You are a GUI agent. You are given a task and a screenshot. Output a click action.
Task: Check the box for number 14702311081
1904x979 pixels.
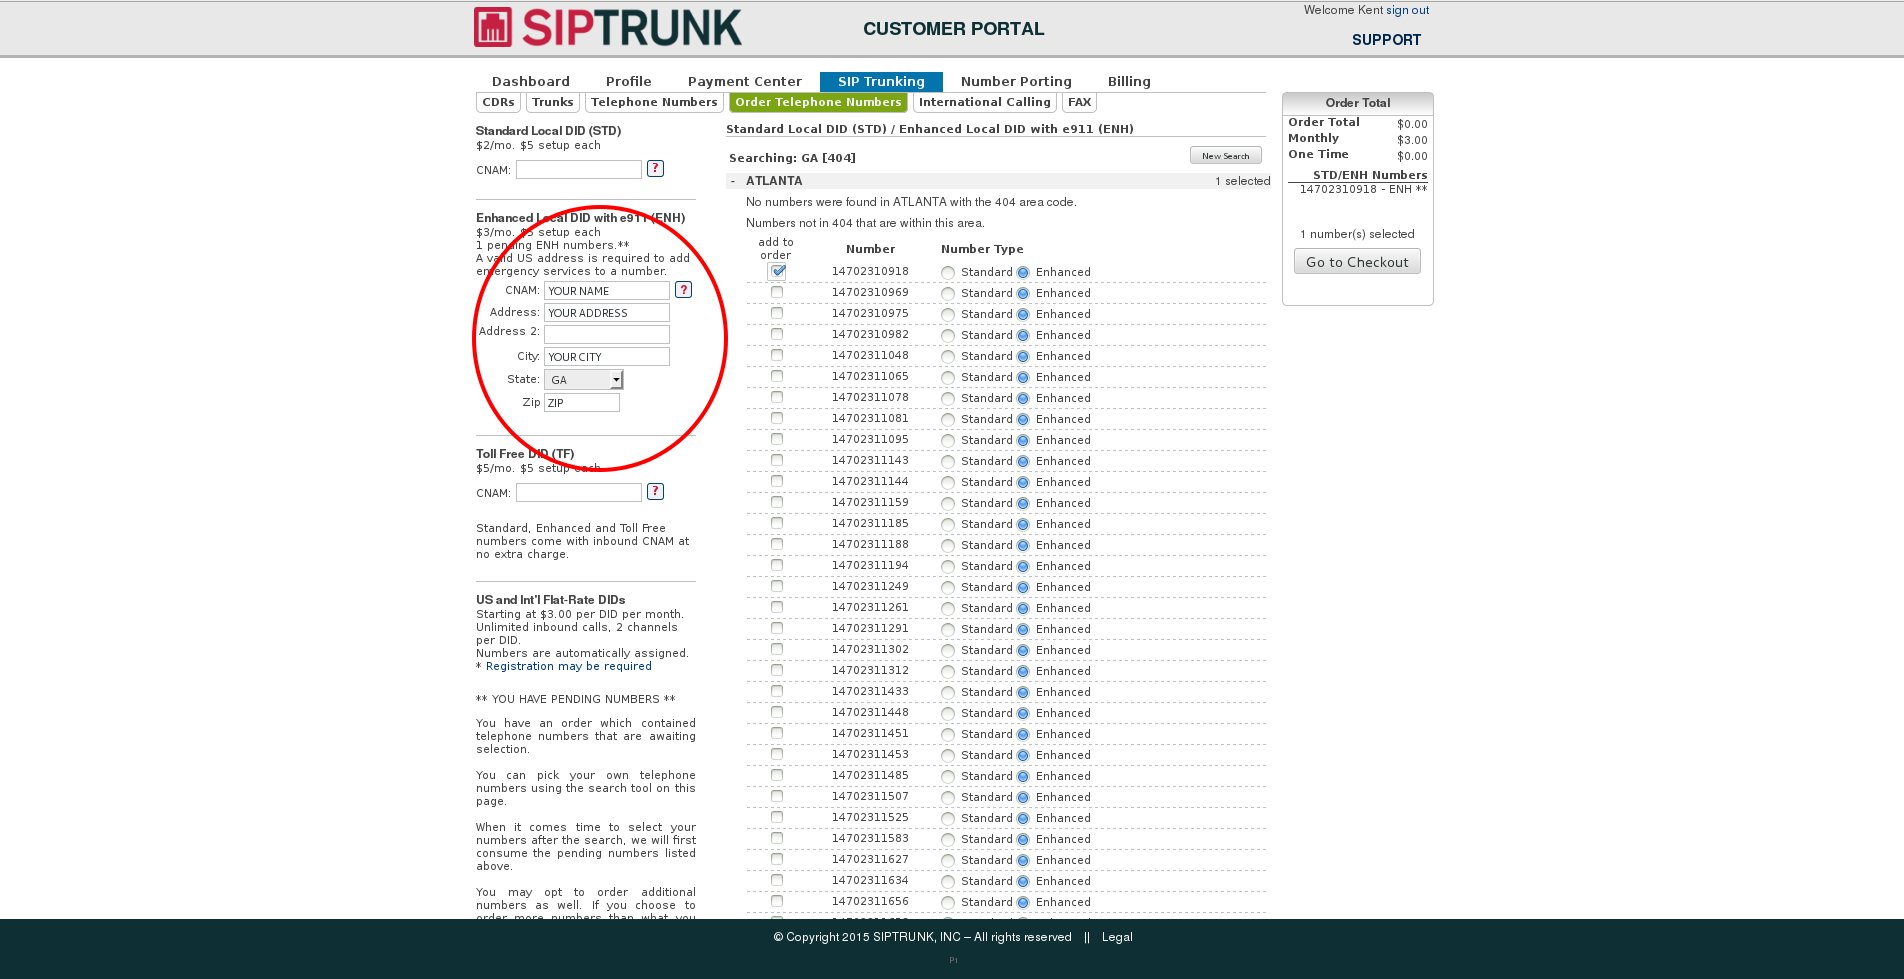click(777, 418)
